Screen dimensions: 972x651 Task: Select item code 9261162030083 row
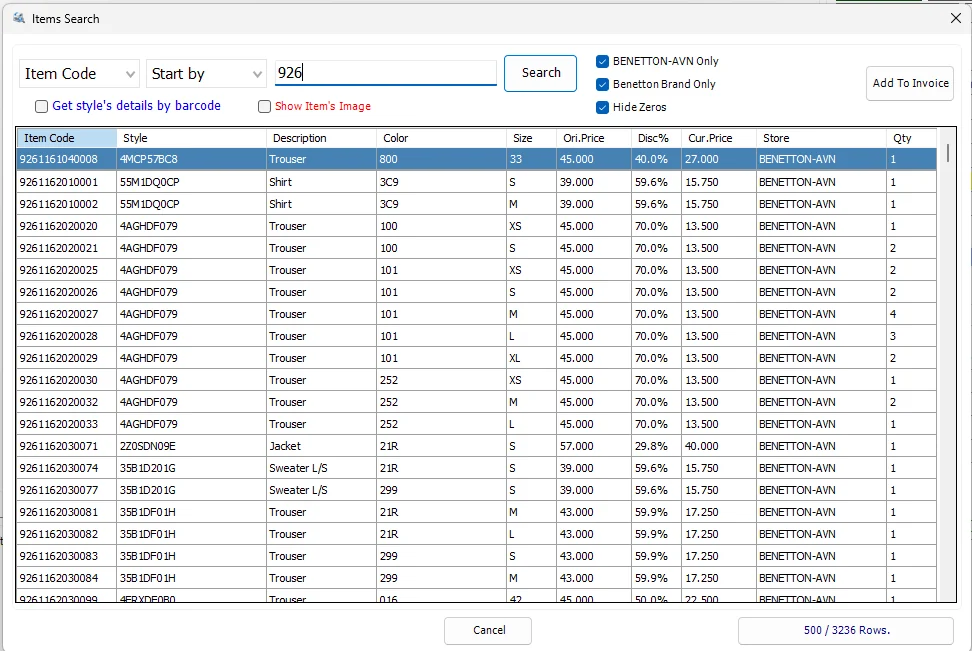coord(476,556)
